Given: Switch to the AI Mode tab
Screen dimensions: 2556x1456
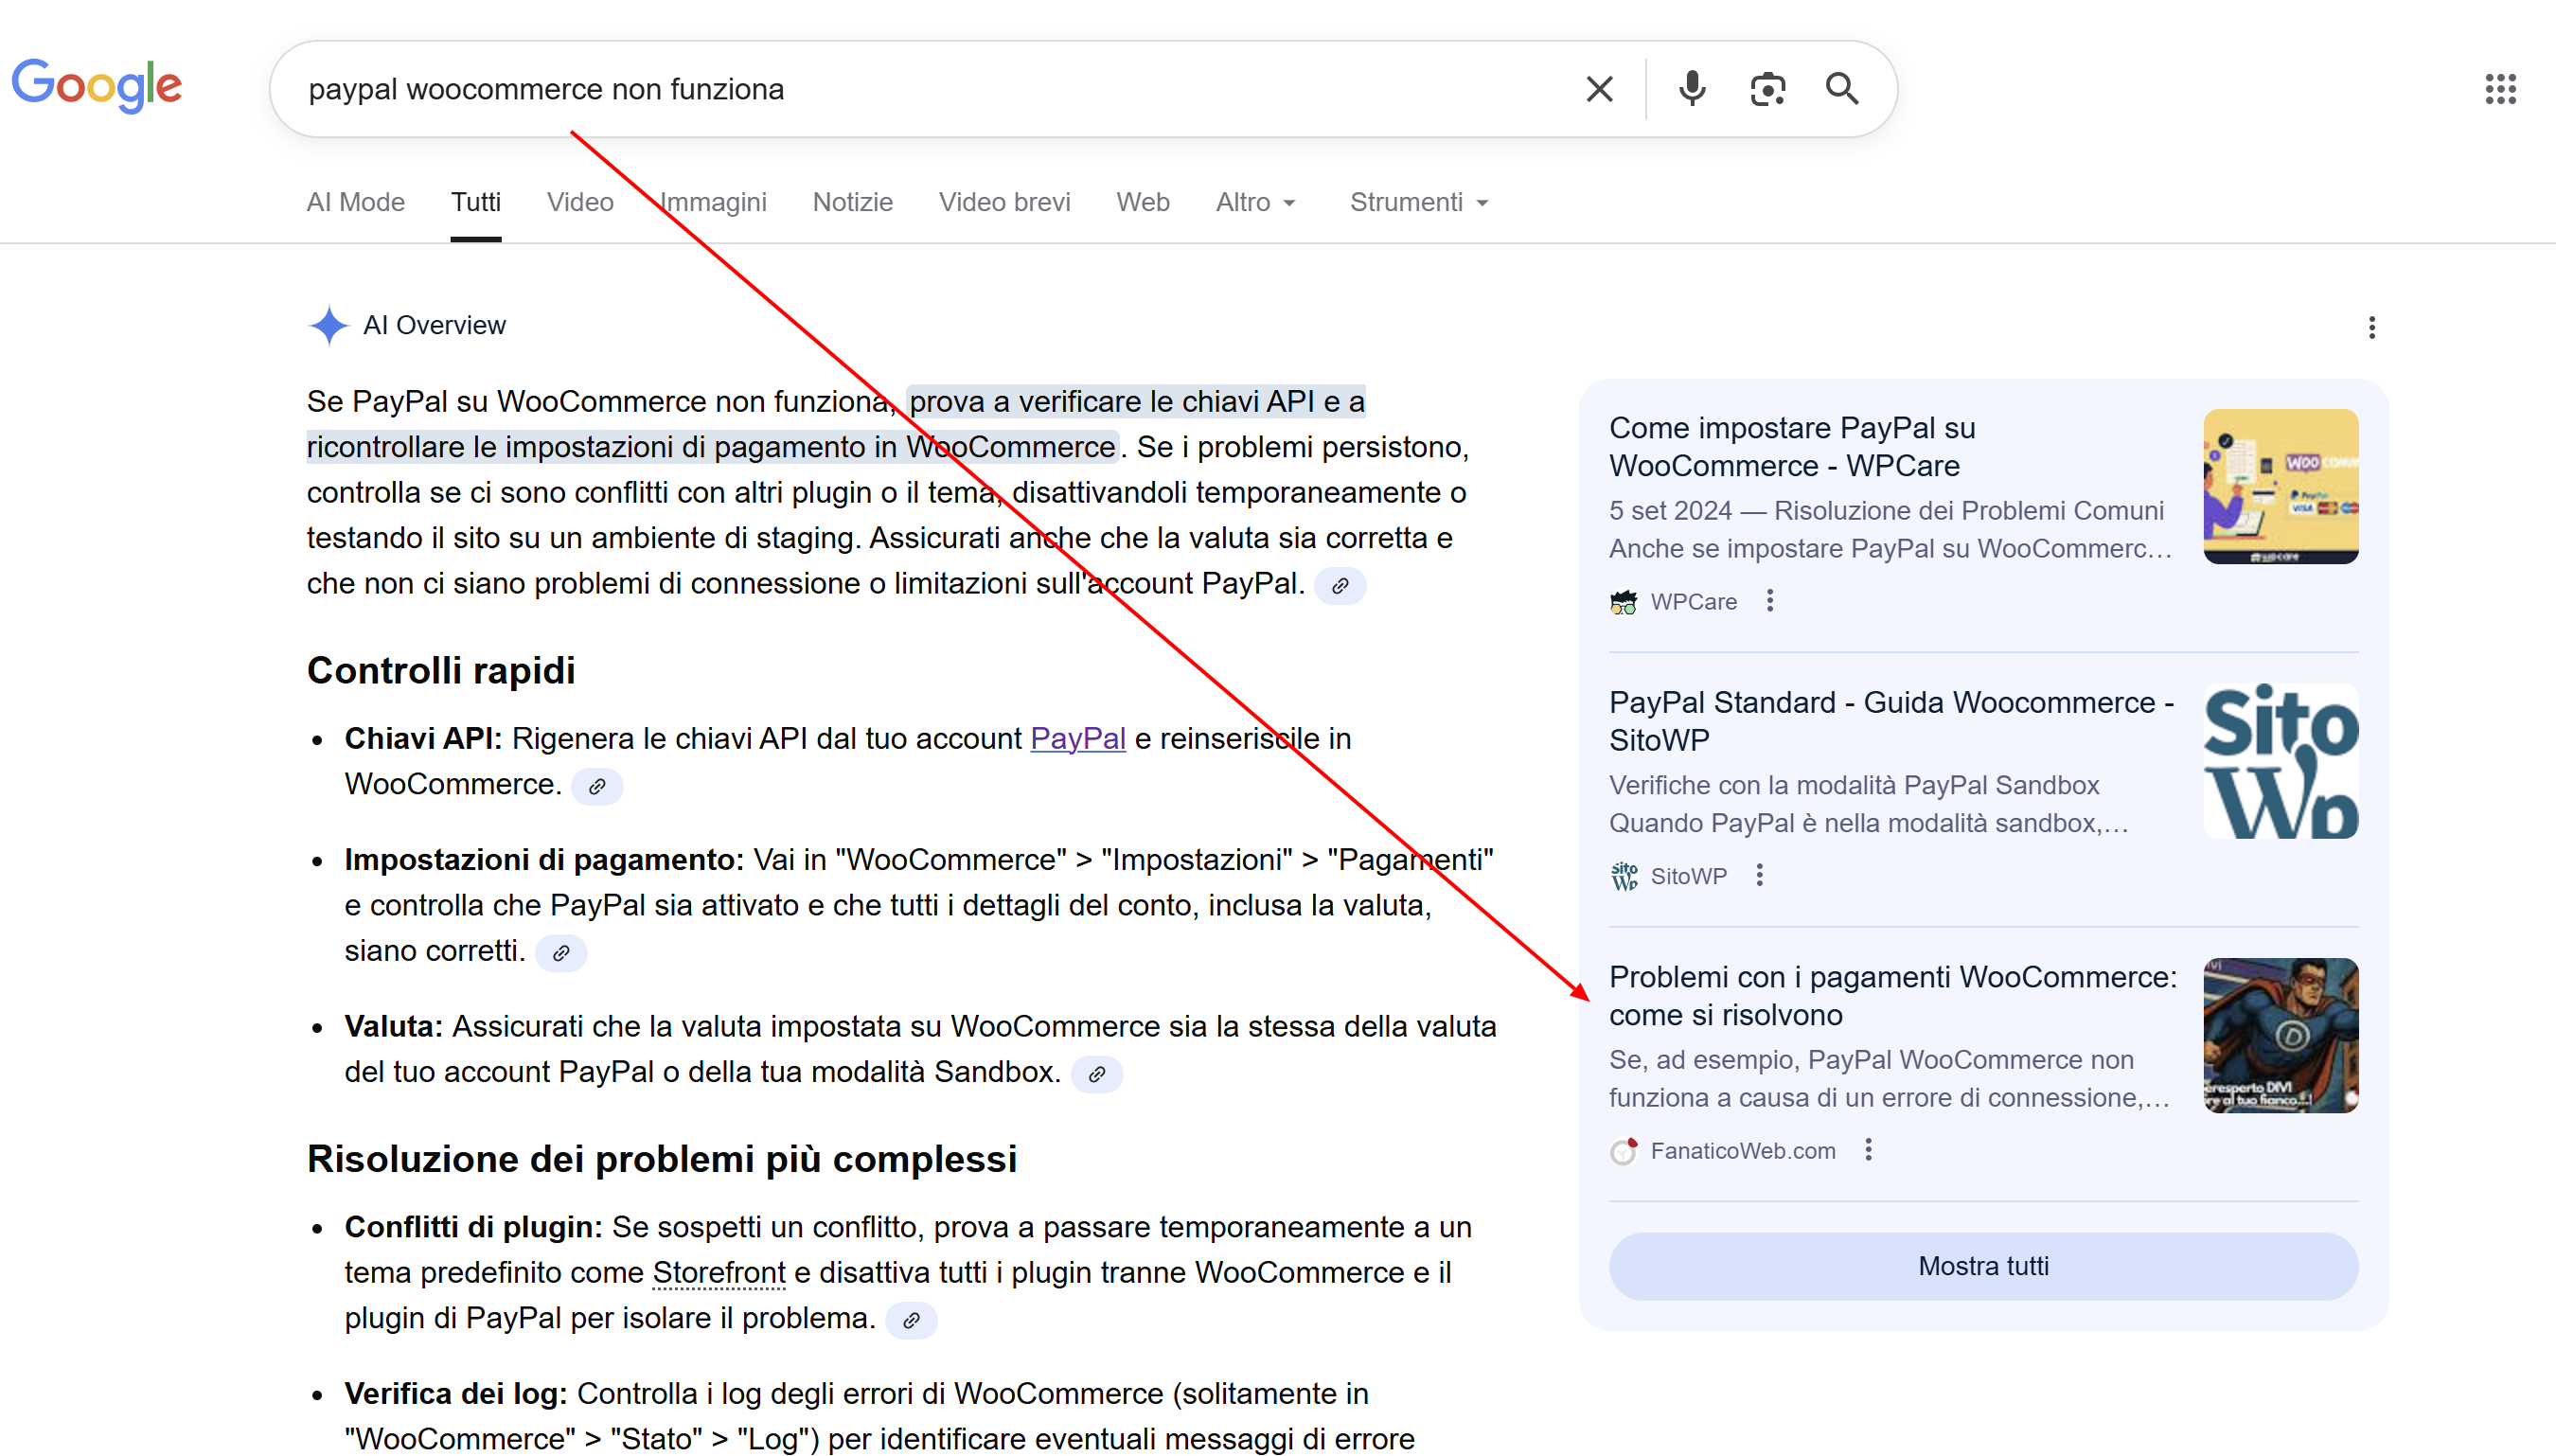Looking at the screenshot, I should [x=355, y=202].
